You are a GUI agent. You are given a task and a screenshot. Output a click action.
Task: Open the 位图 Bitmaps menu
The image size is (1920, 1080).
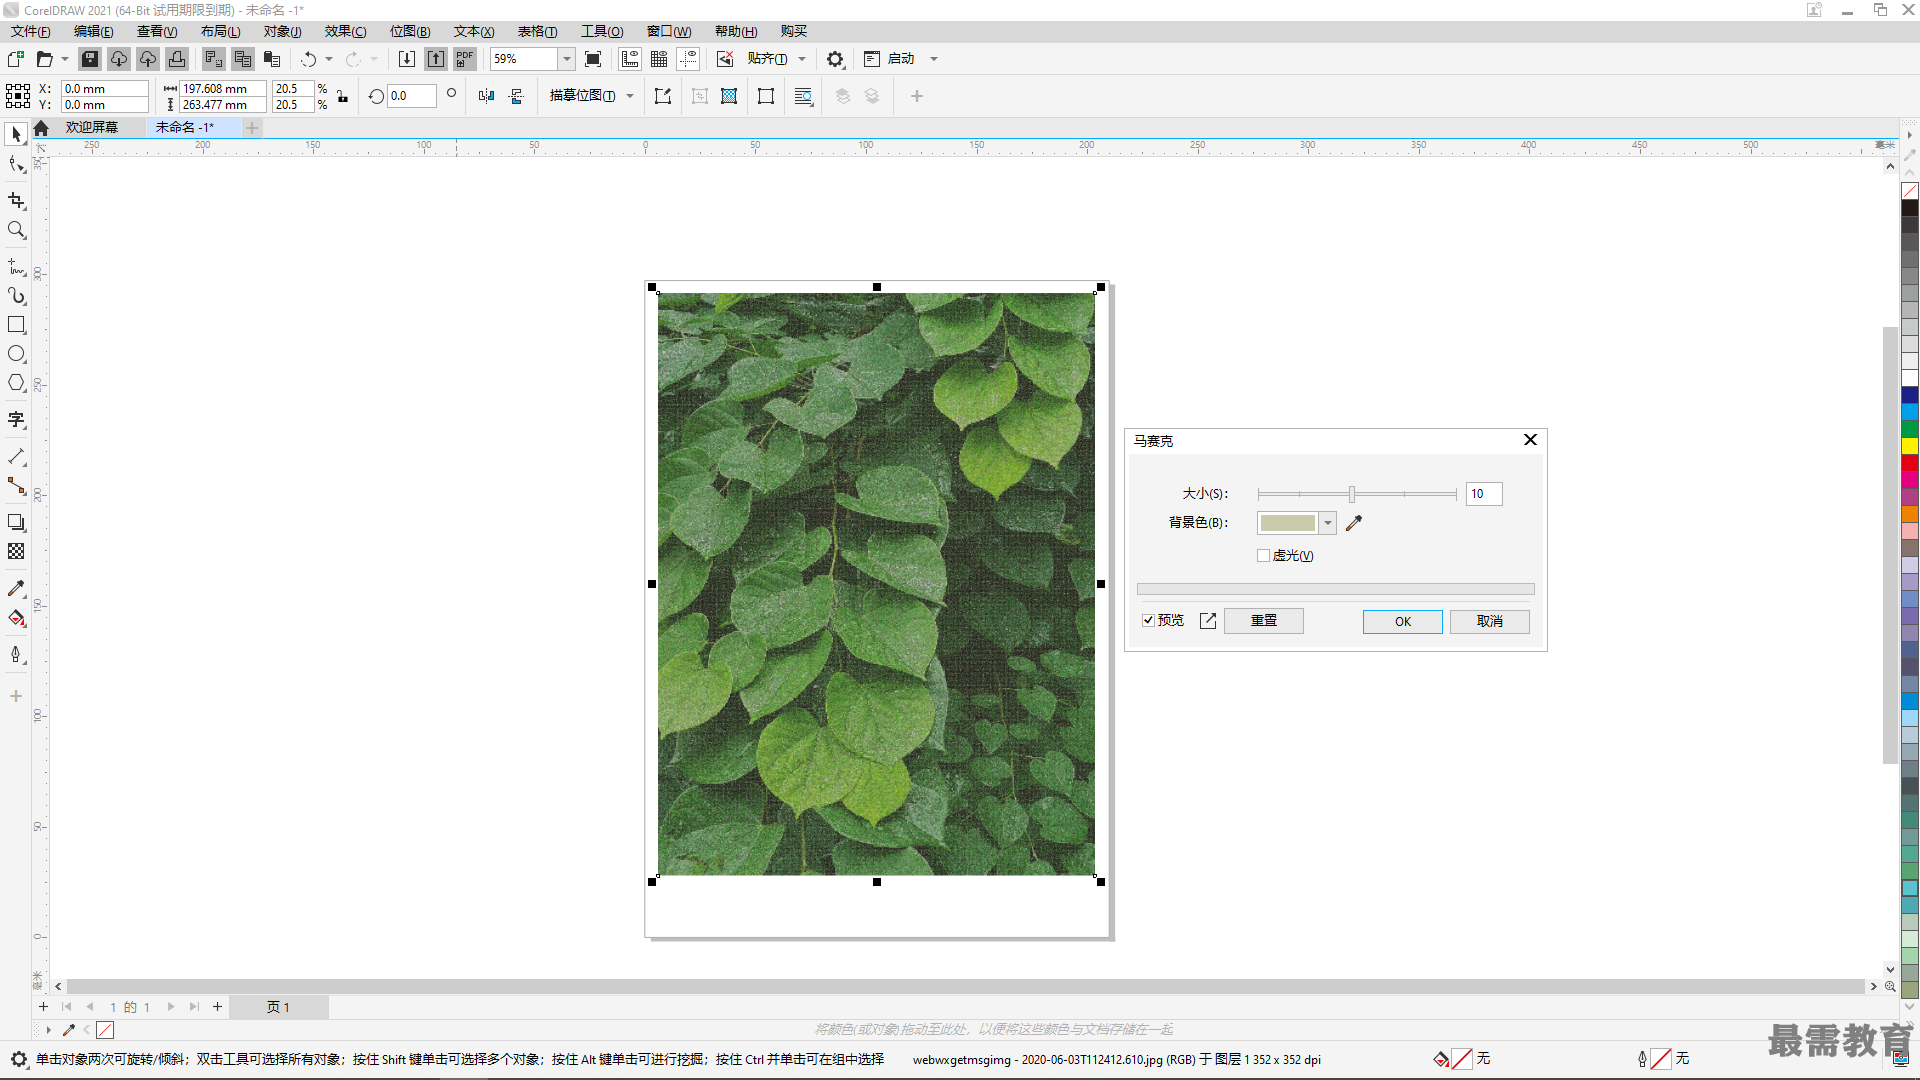(410, 32)
